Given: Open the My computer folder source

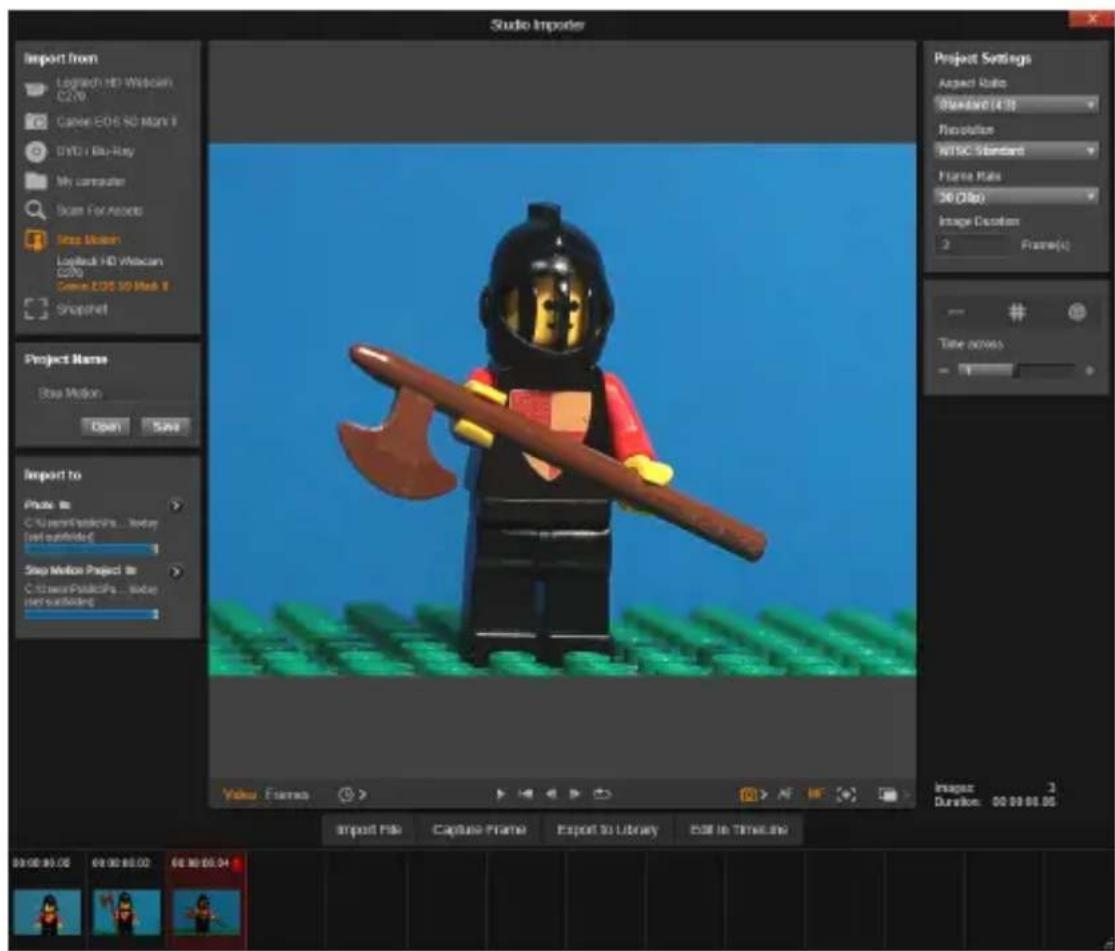Looking at the screenshot, I should [x=75, y=181].
